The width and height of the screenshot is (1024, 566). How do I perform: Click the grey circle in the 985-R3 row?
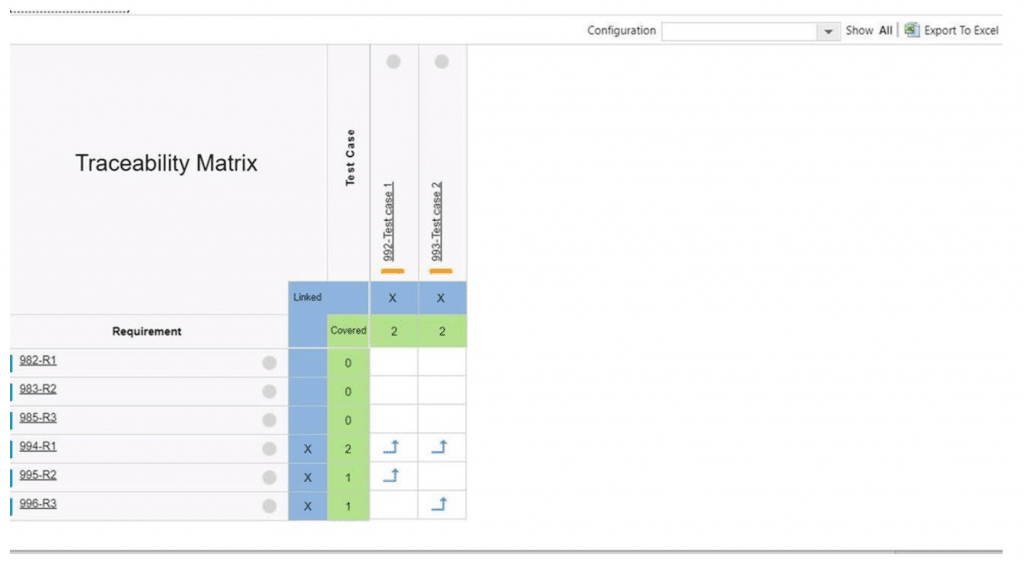point(269,420)
